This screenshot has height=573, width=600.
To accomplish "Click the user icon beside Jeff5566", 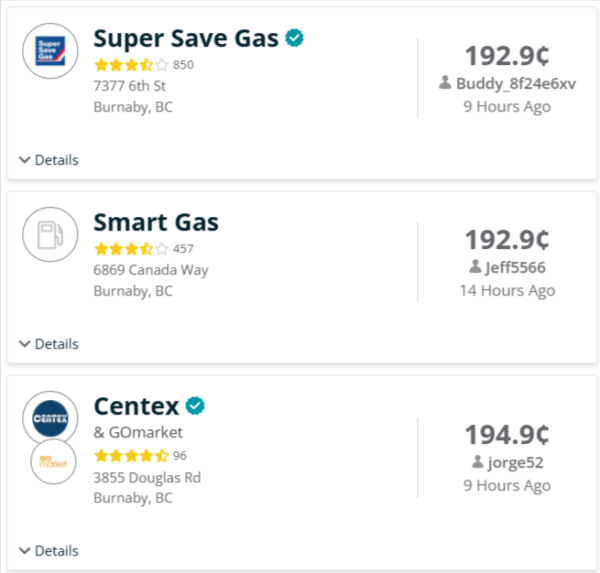I will [x=475, y=267].
